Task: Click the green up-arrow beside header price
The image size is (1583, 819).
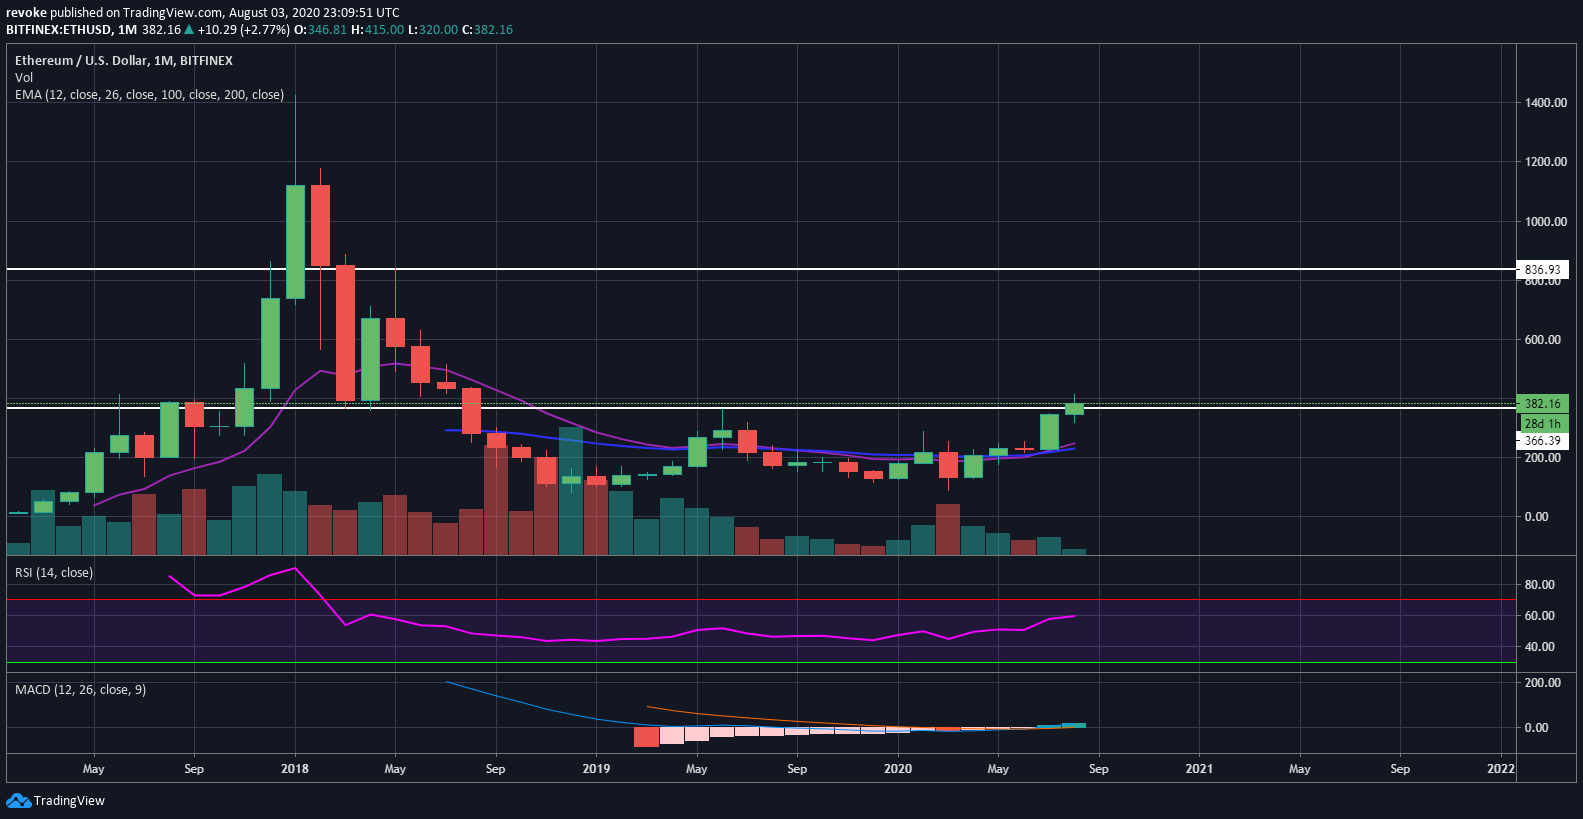Action: [189, 30]
